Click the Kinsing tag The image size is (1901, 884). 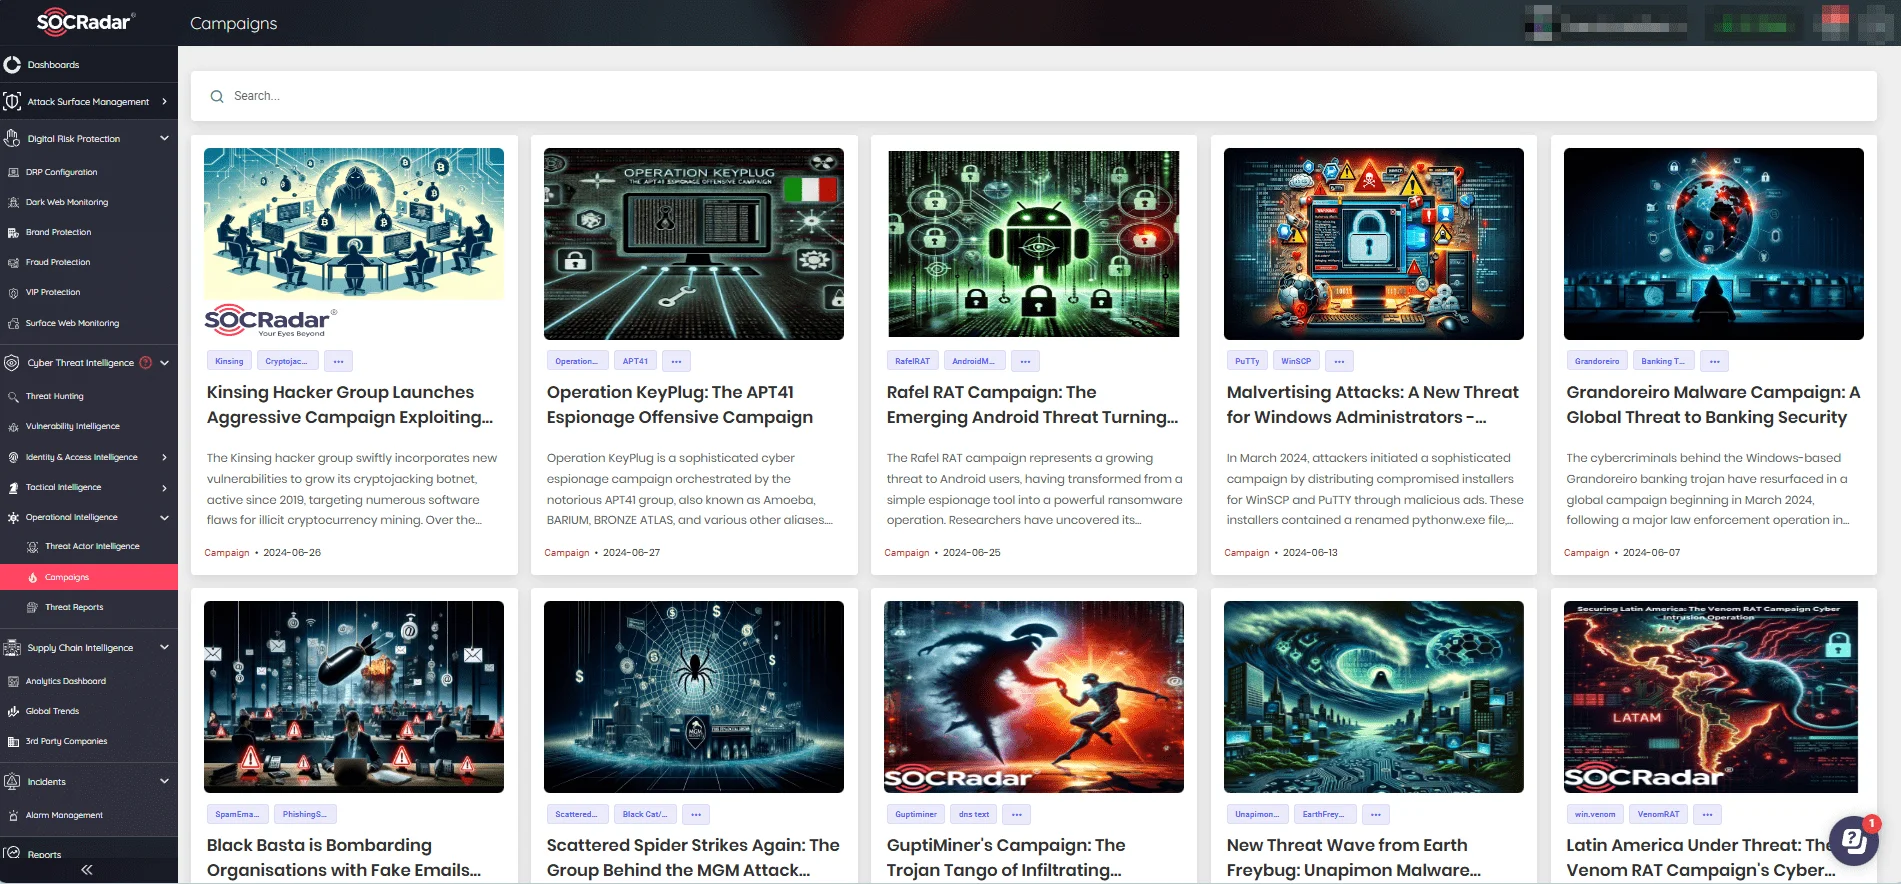tap(229, 361)
